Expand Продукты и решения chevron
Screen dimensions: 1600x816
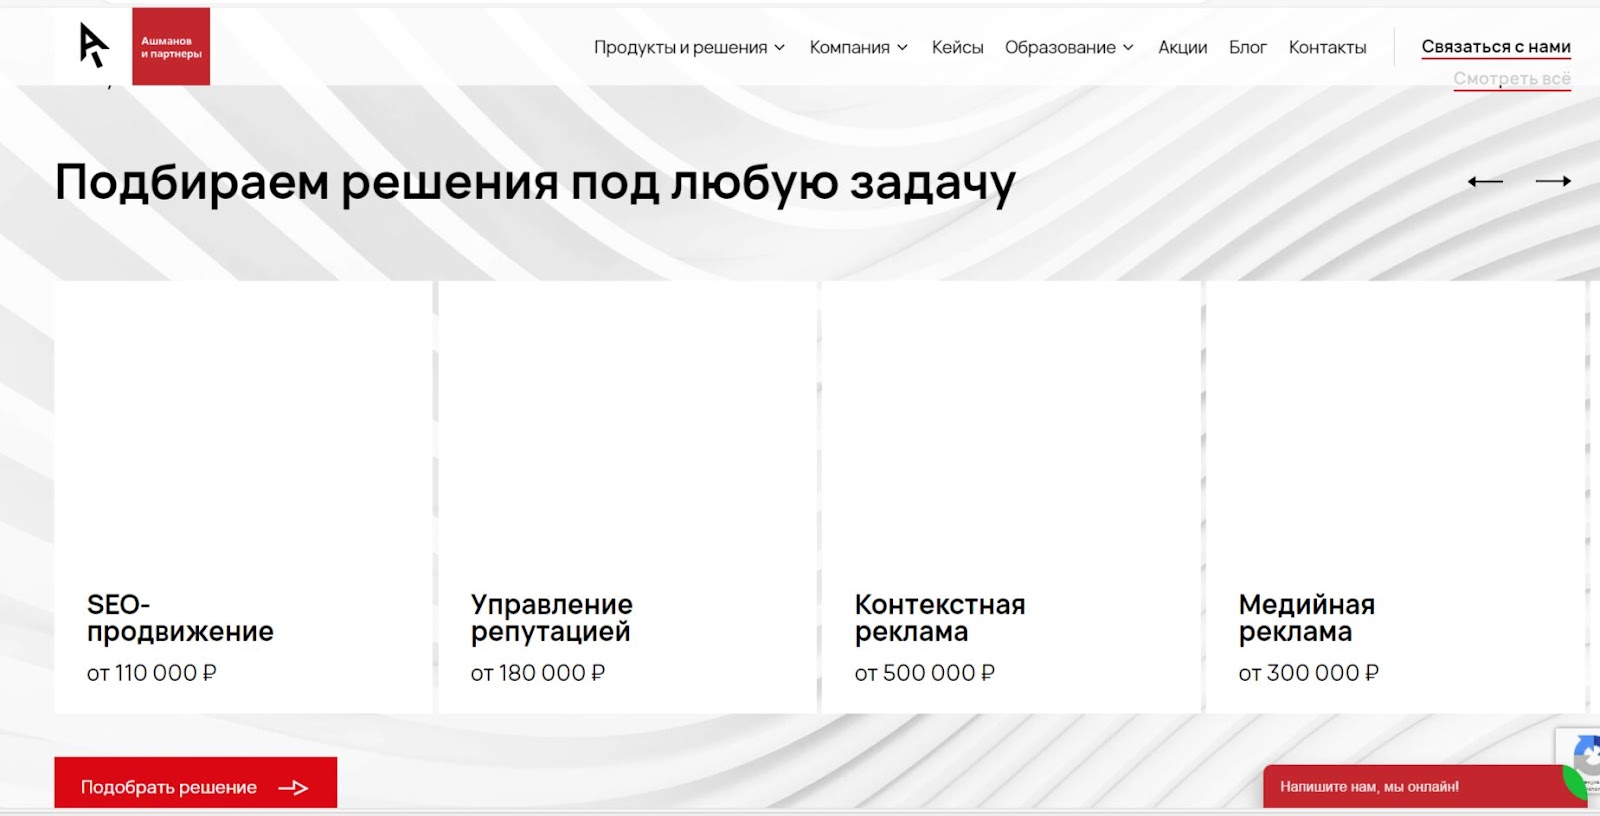click(x=780, y=48)
